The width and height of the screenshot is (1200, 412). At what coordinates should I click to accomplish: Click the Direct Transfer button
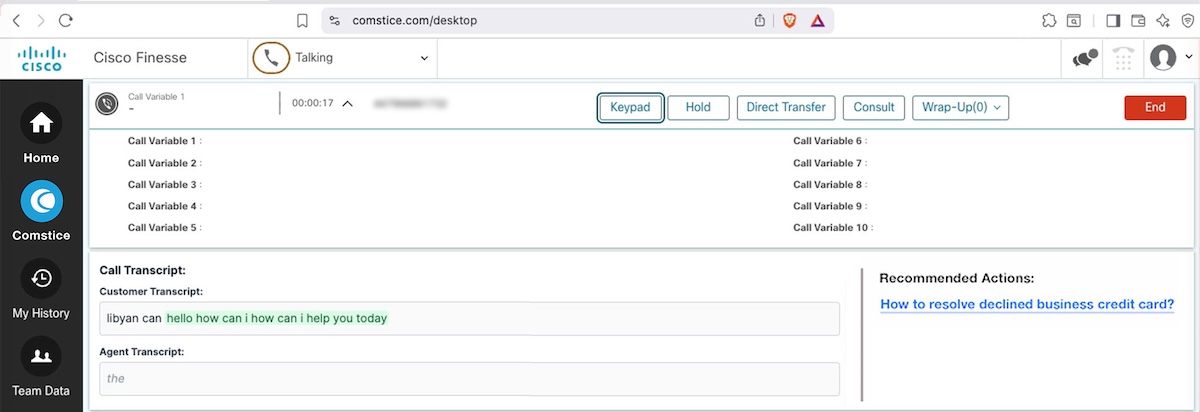pyautogui.click(x=786, y=107)
